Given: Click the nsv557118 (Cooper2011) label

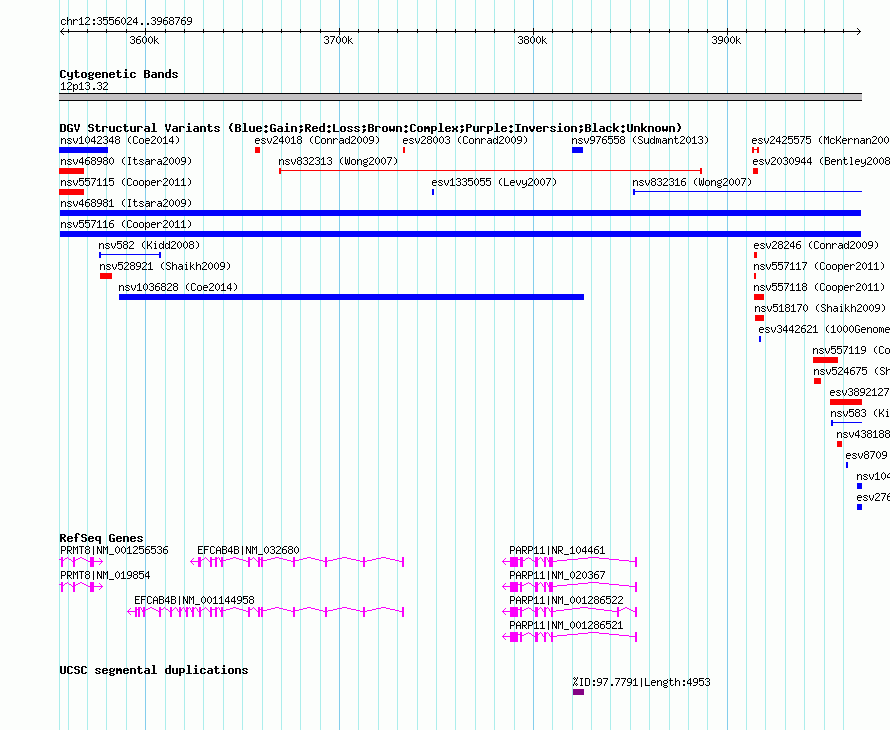Looking at the screenshot, I should [x=820, y=287].
